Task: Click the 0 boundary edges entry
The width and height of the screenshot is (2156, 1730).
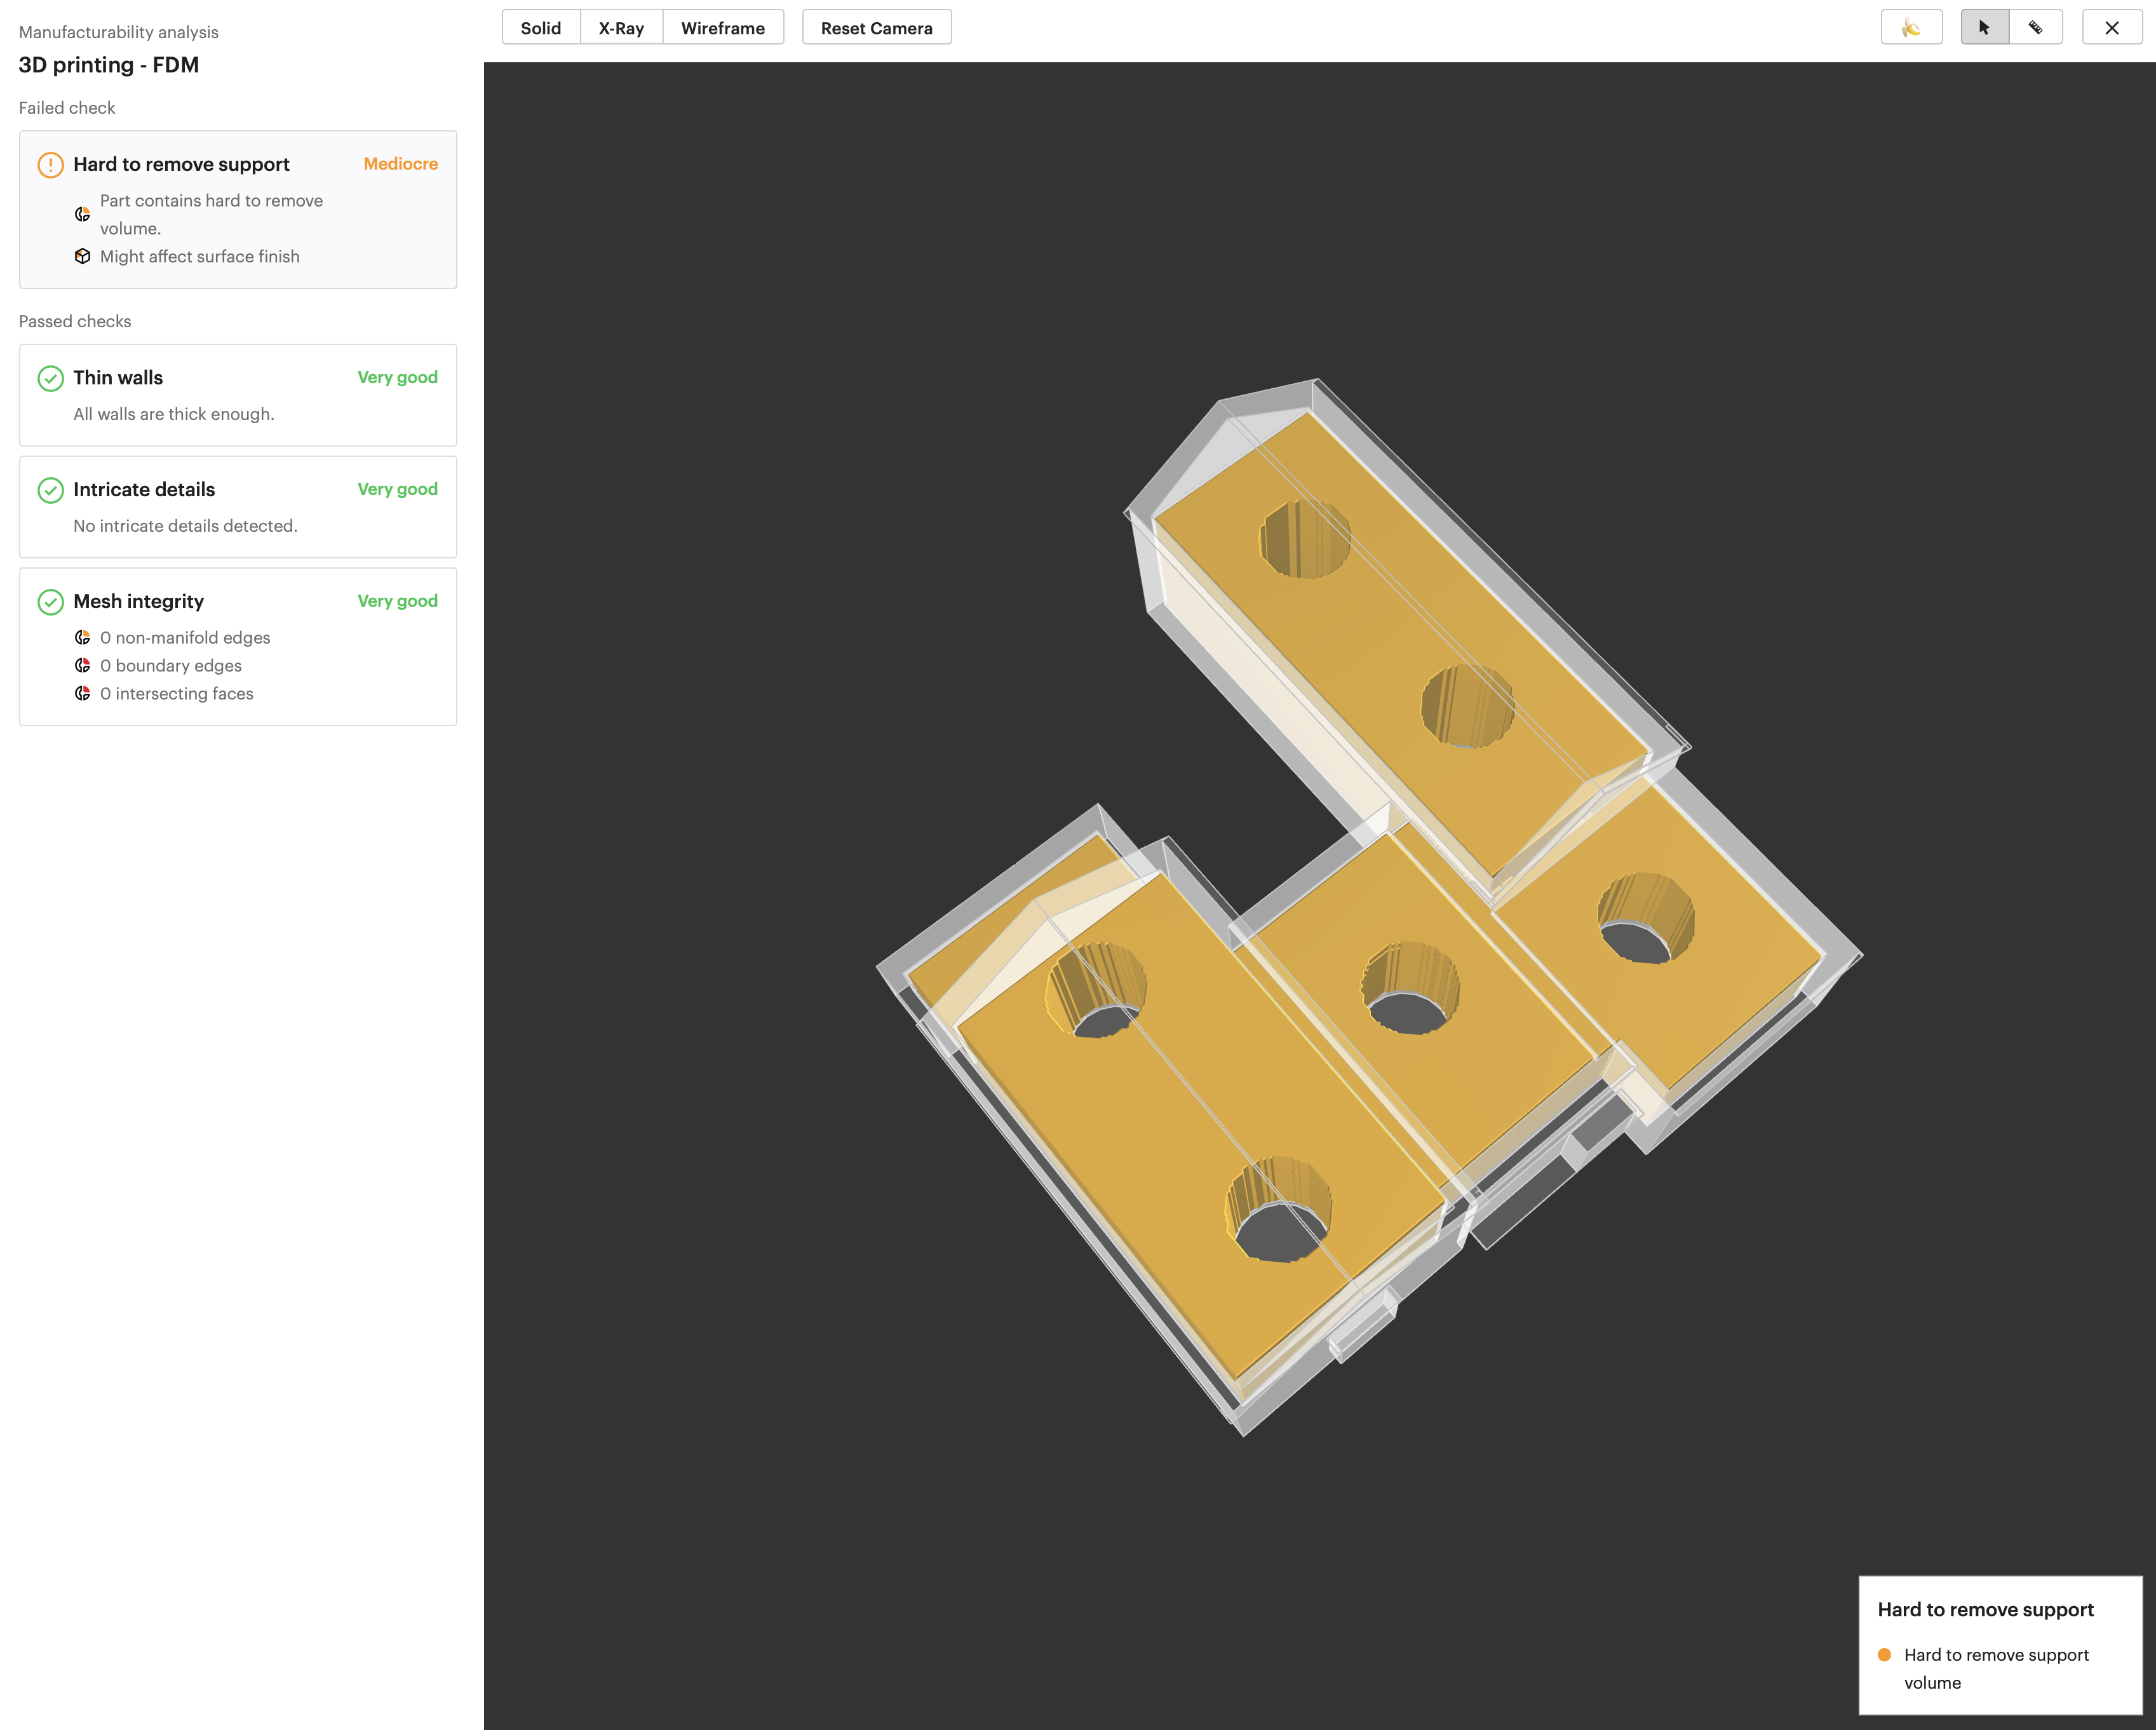Action: [171, 666]
